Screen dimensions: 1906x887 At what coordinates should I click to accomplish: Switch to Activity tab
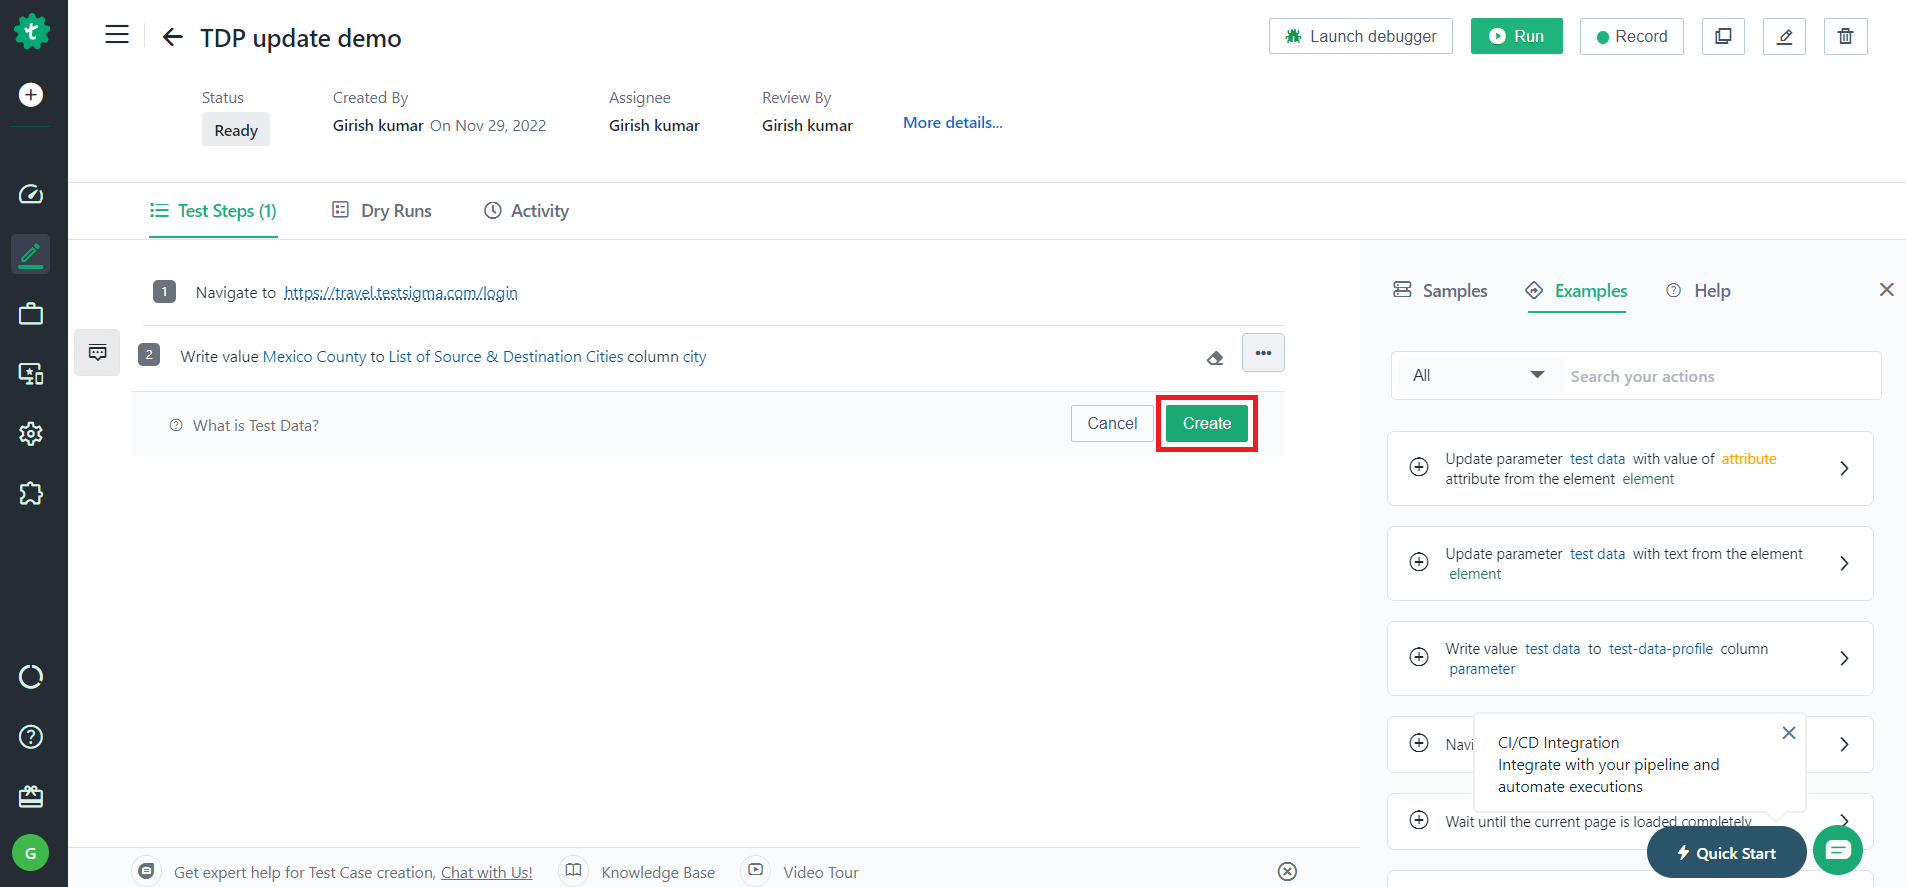[x=526, y=211]
